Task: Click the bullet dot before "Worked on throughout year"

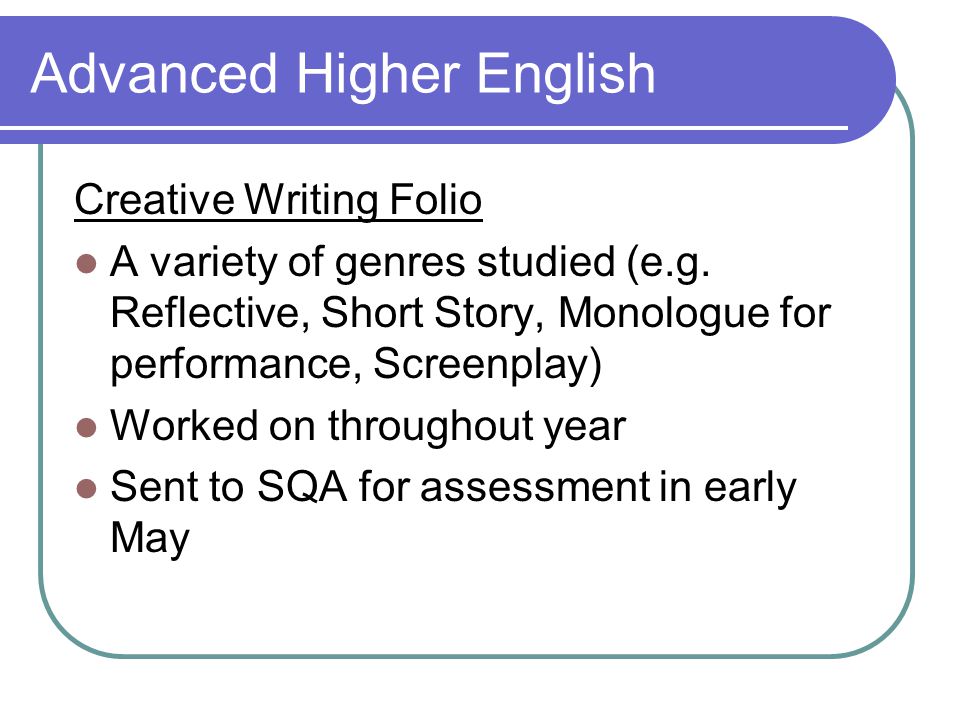Action: point(87,427)
